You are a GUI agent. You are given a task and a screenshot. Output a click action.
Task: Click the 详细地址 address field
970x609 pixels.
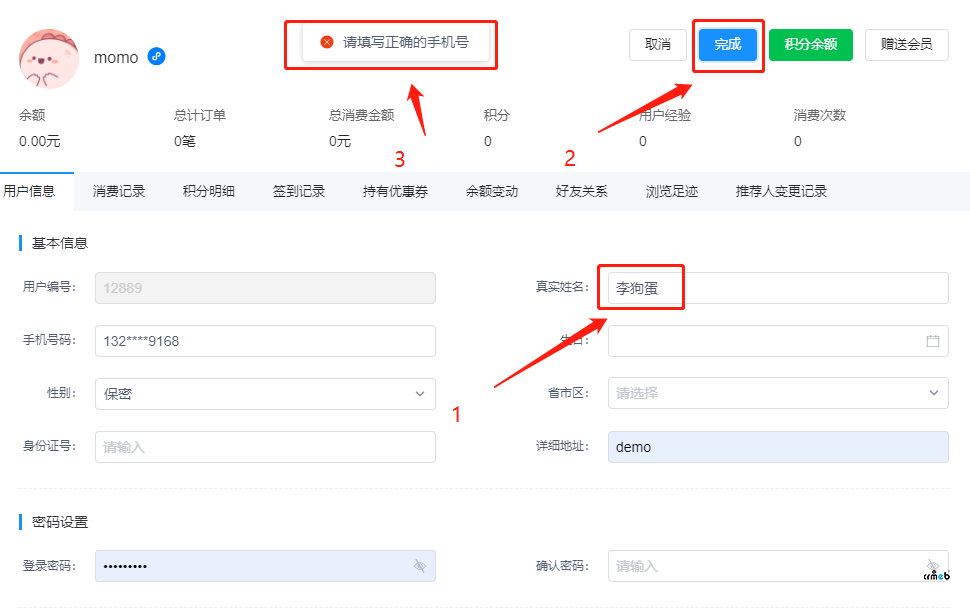point(777,447)
